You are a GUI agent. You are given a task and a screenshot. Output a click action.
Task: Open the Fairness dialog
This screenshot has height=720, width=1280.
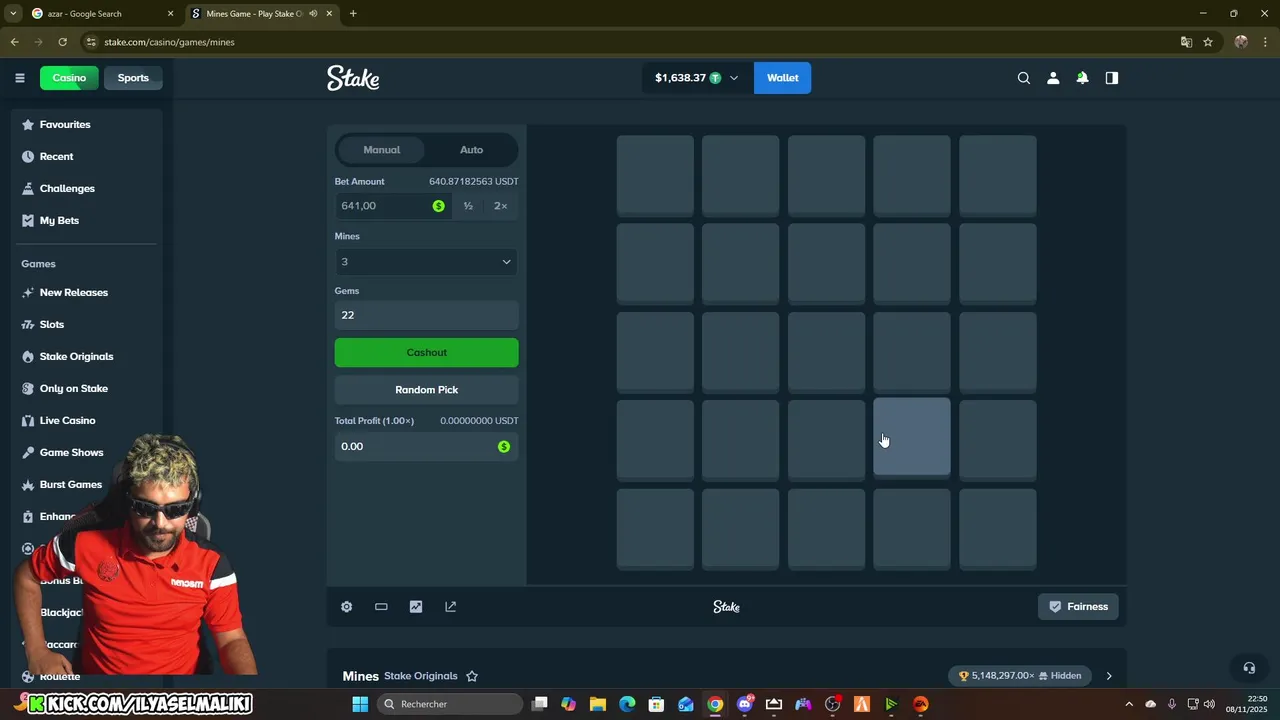coord(1078,607)
